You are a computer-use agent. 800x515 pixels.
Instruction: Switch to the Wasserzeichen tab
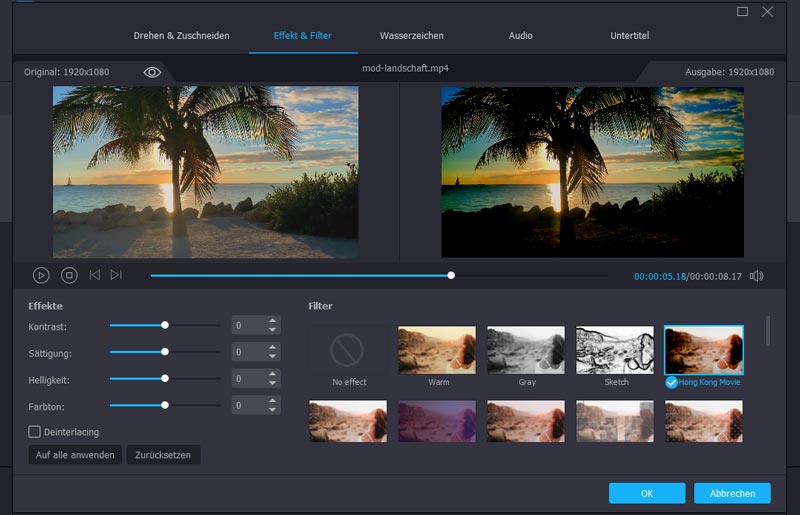tap(410, 36)
